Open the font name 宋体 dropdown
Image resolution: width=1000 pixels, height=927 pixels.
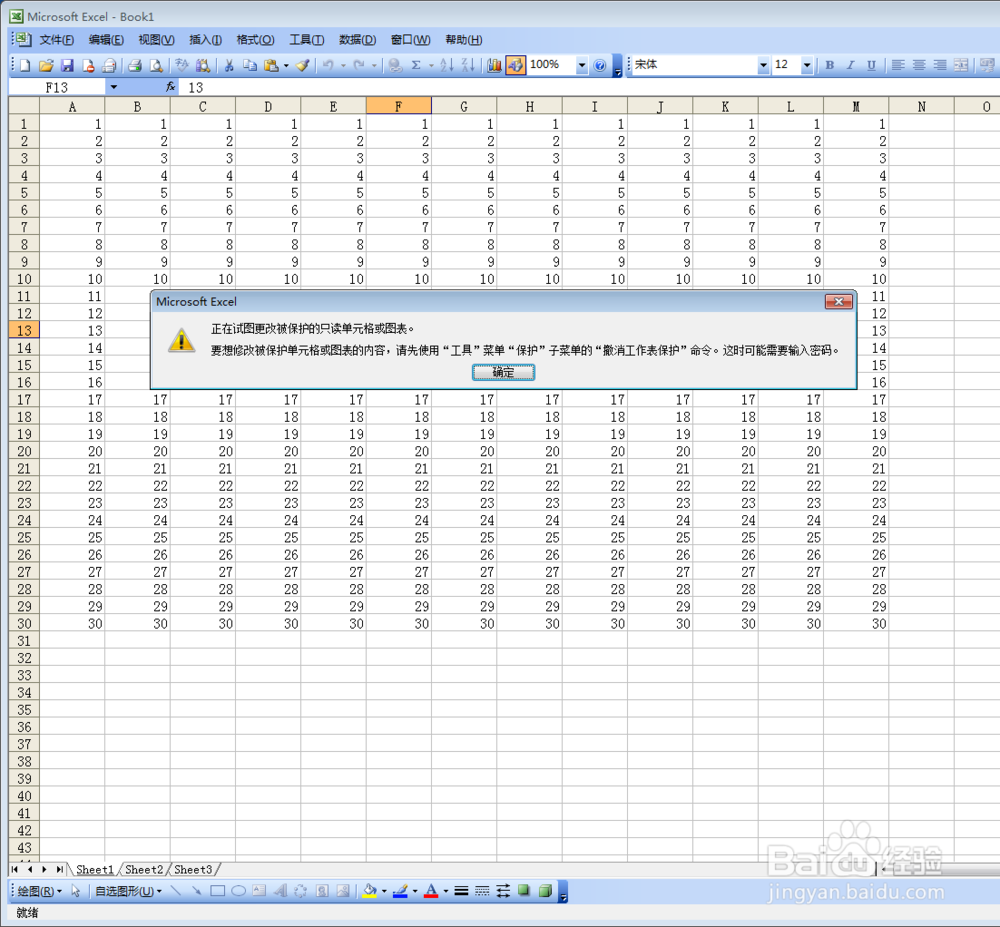point(763,65)
